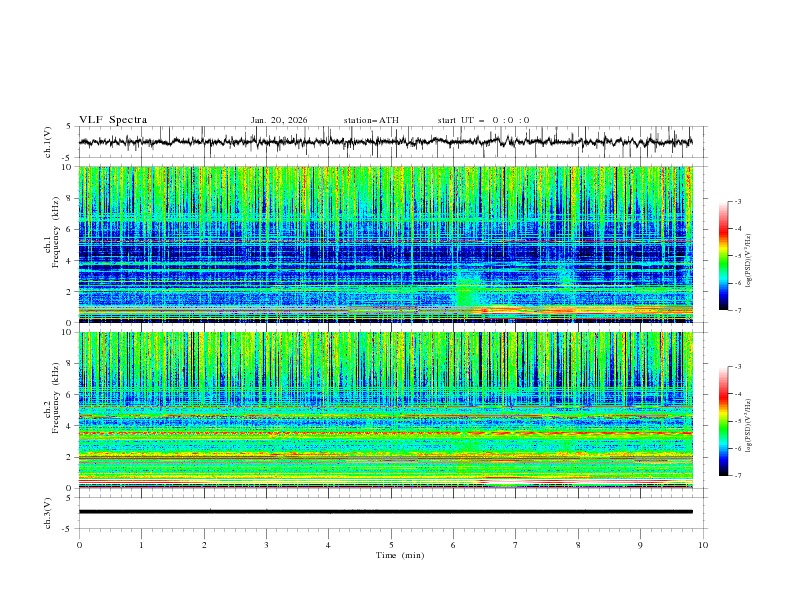Click the ch.3 voltage waveform trace
The width and height of the screenshot is (792, 612).
pyautogui.click(x=385, y=512)
